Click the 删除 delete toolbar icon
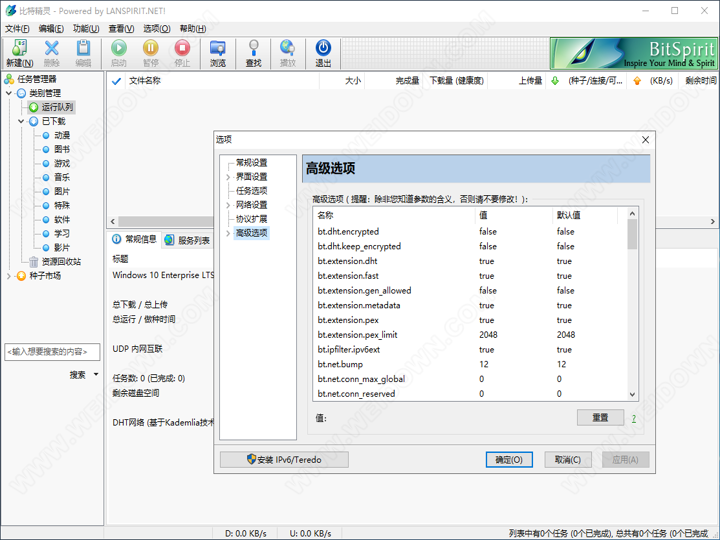Screen dimensions: 720x540 pos(51,53)
